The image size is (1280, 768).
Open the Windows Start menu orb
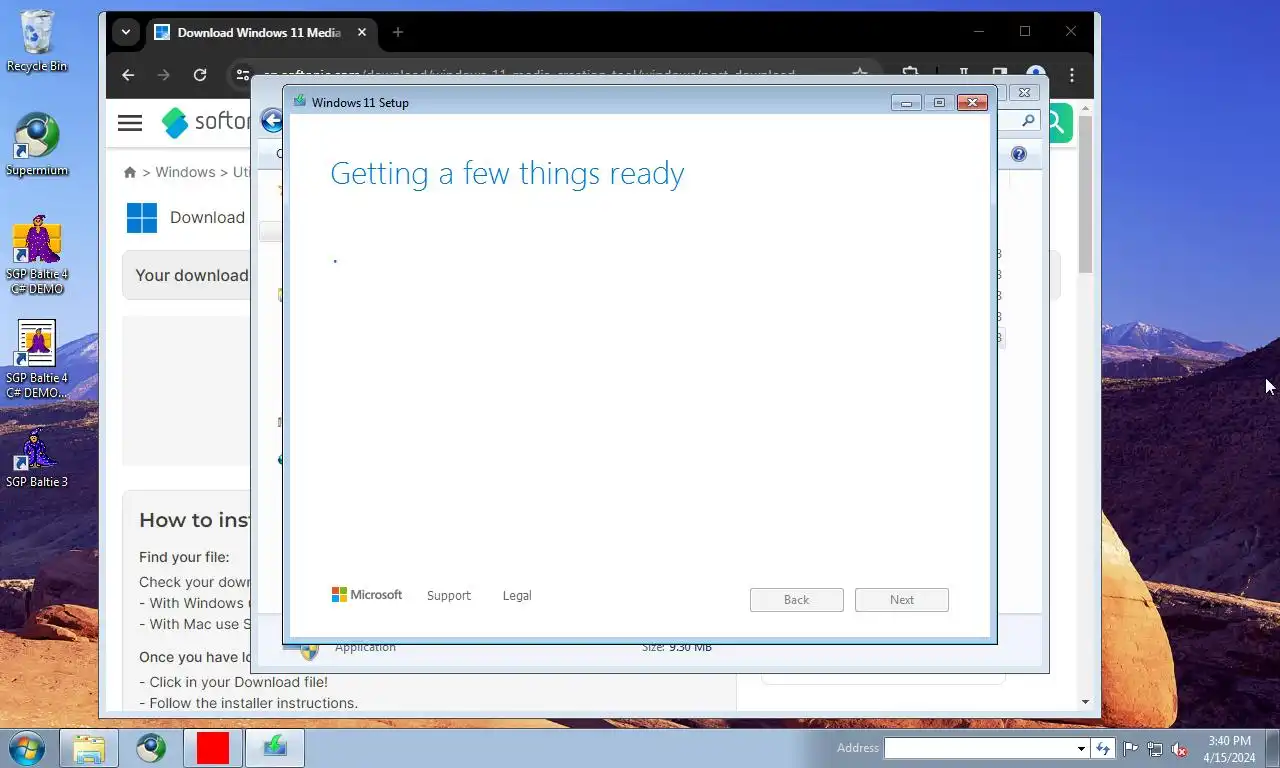tap(25, 748)
